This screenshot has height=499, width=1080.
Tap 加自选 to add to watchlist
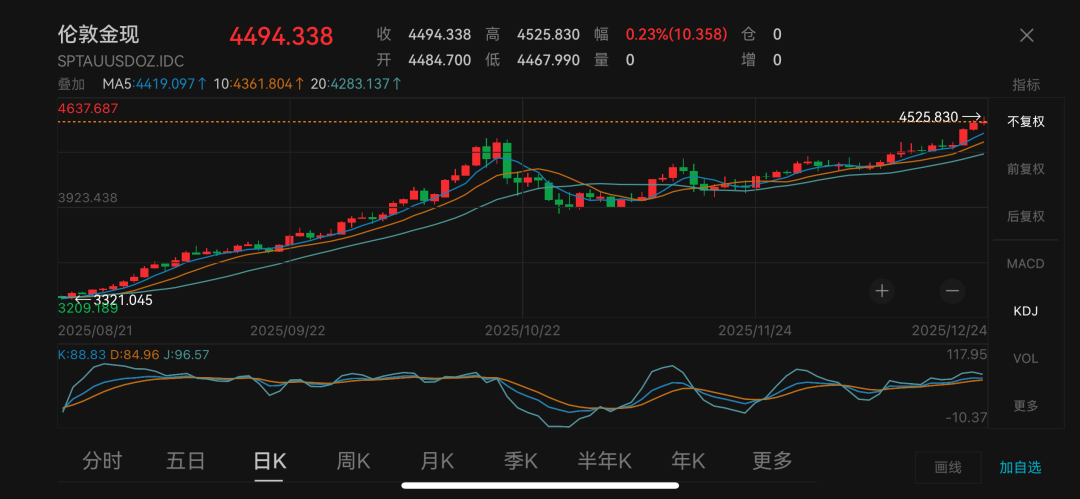[x=1020, y=467]
